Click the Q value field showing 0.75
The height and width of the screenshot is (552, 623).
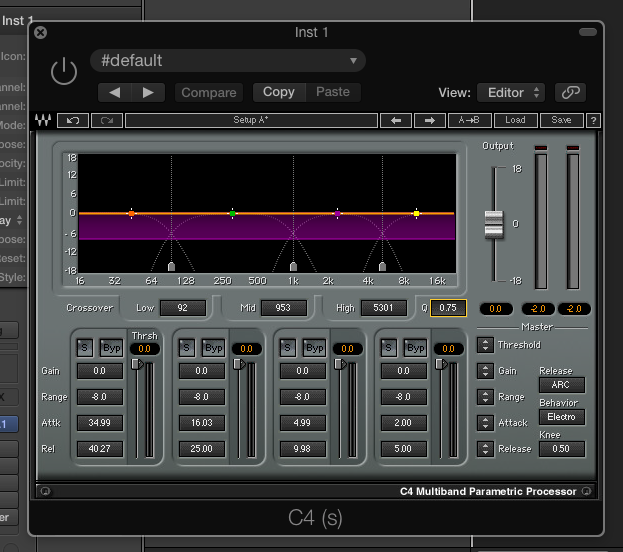(x=448, y=308)
